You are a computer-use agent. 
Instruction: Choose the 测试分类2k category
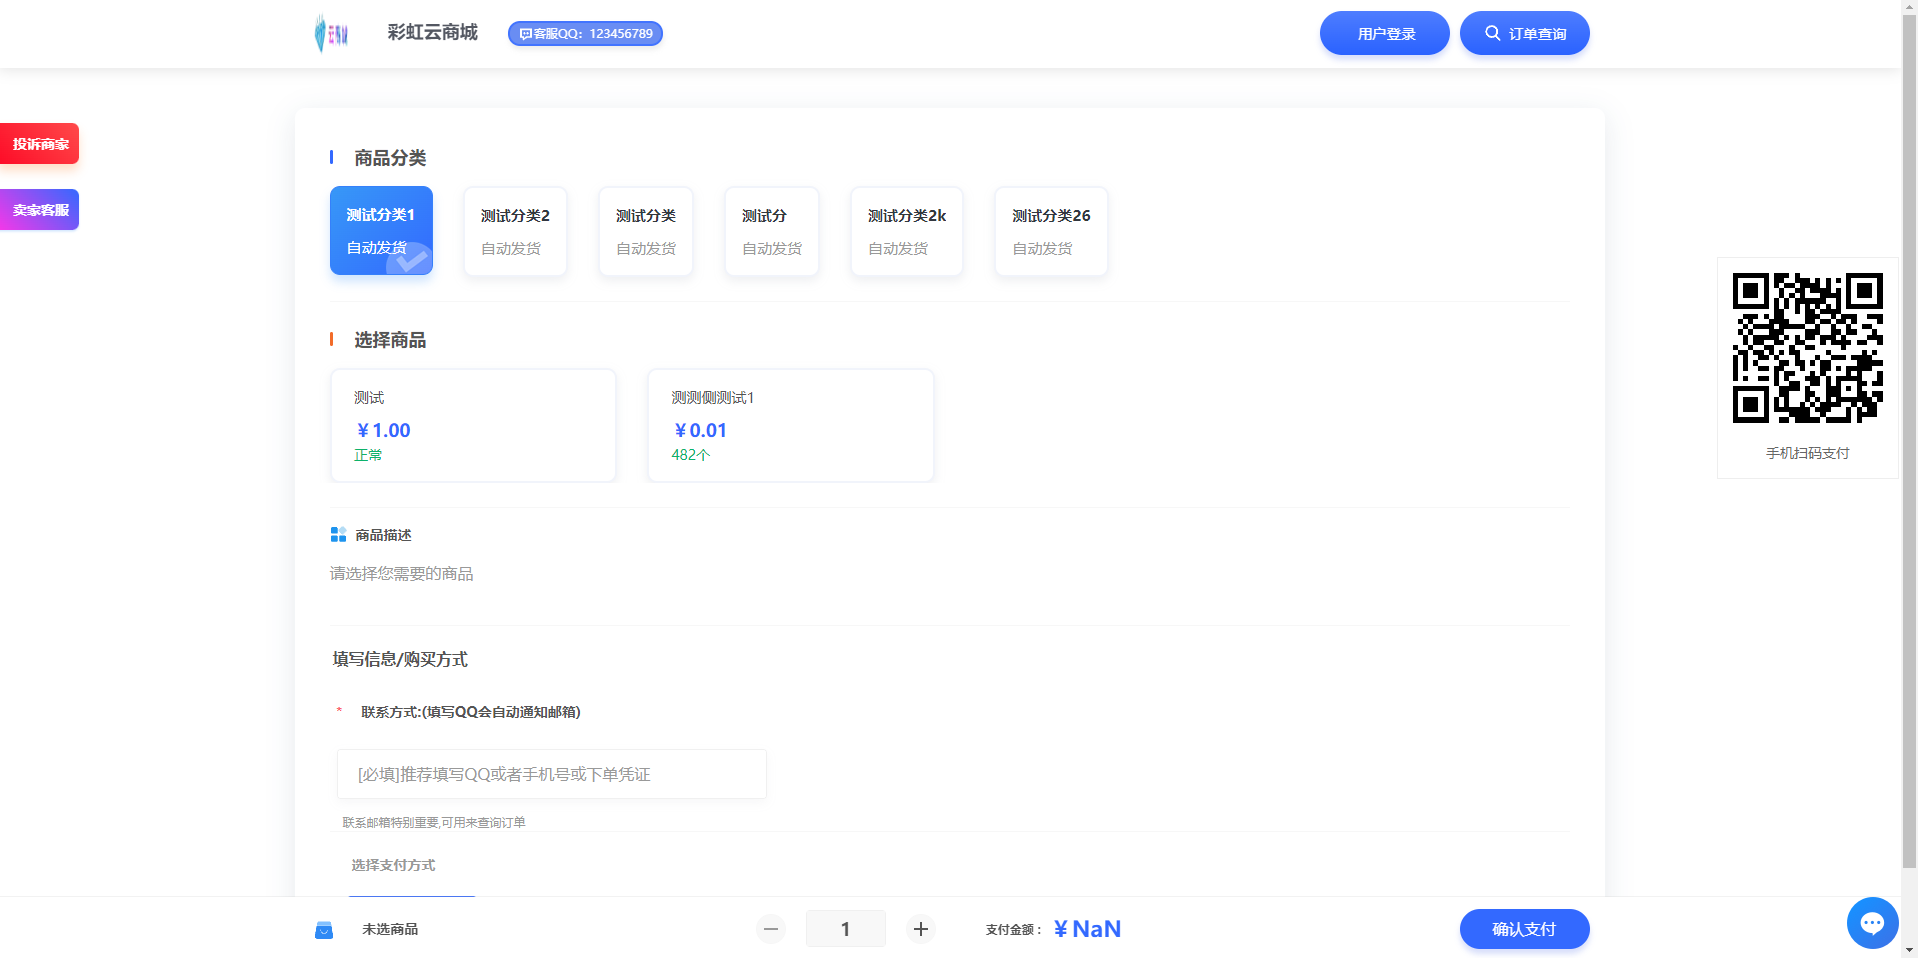coord(906,231)
